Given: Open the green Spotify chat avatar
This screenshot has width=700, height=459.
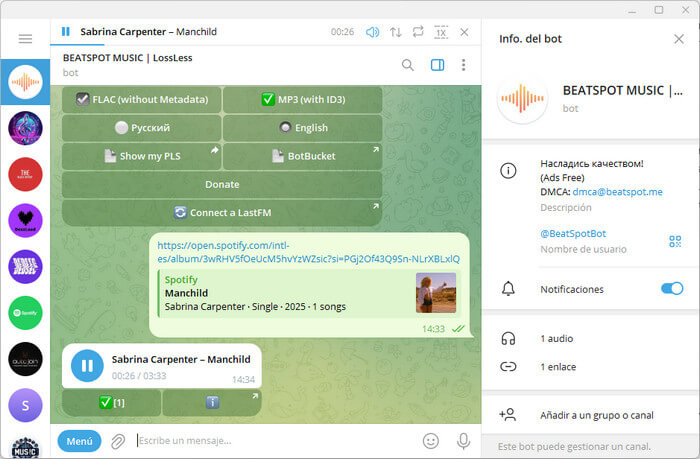Looking at the screenshot, I should point(25,313).
